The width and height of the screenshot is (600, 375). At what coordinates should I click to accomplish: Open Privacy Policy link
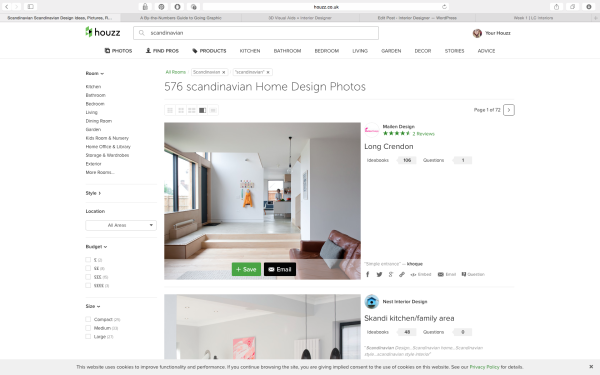click(x=484, y=367)
